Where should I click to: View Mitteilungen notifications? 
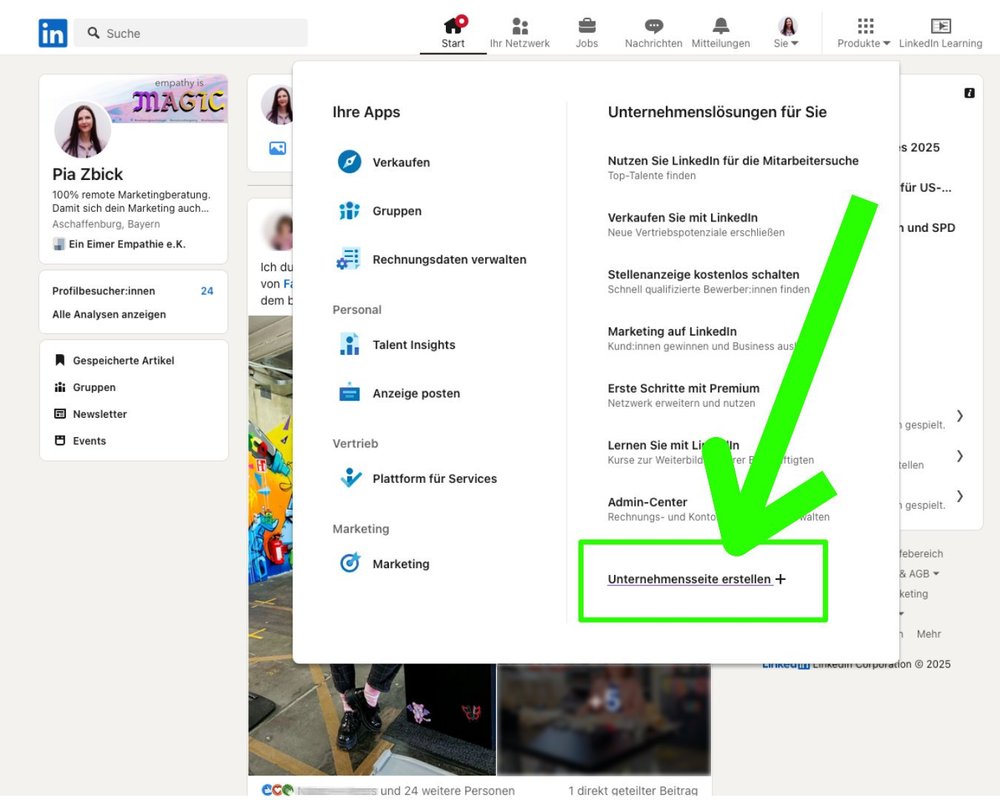(x=721, y=33)
